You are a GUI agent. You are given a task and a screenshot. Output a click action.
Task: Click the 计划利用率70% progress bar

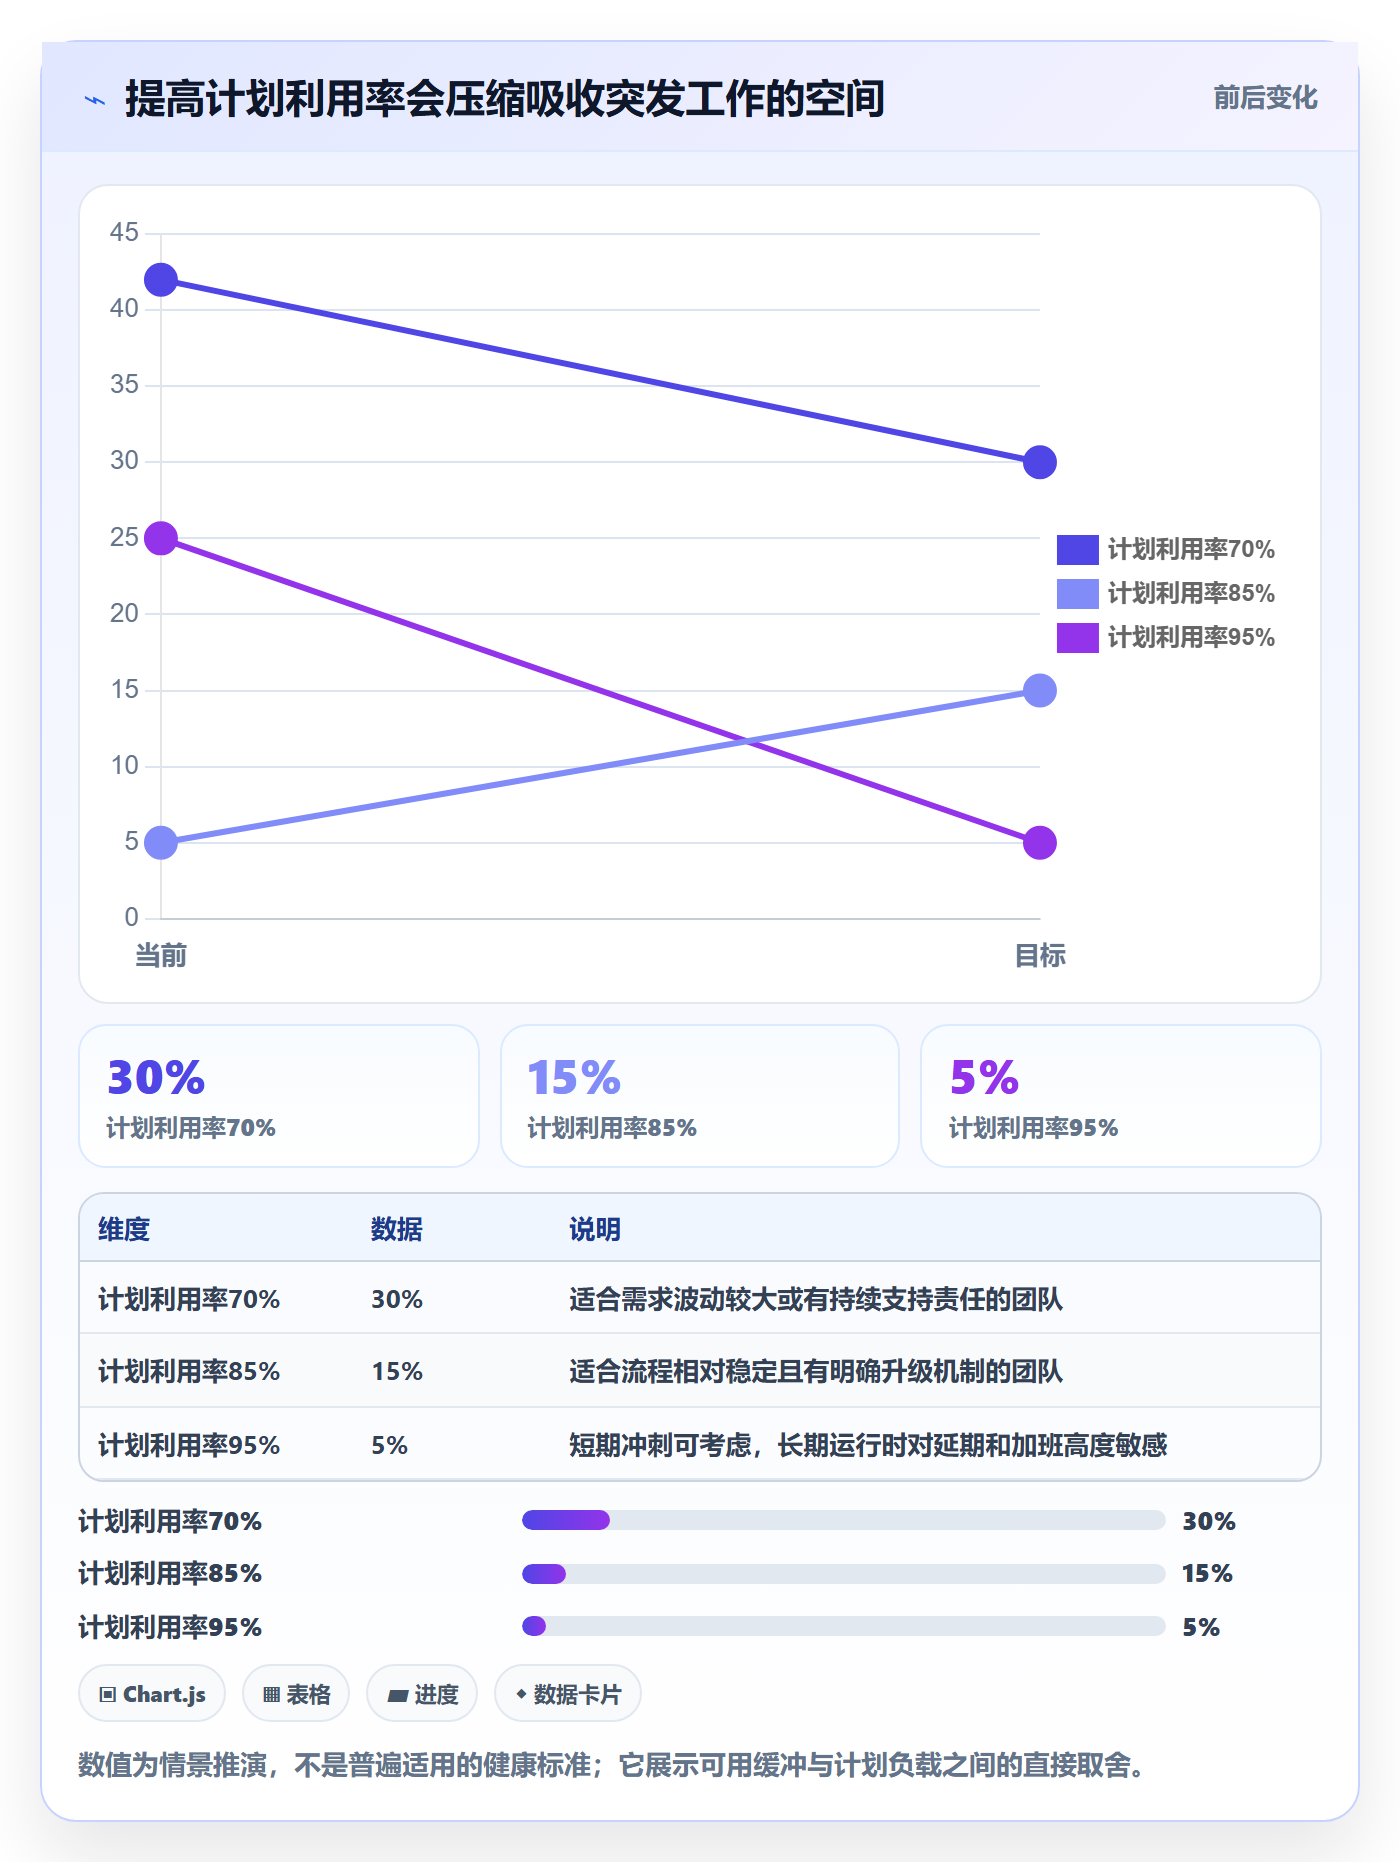pos(844,1521)
